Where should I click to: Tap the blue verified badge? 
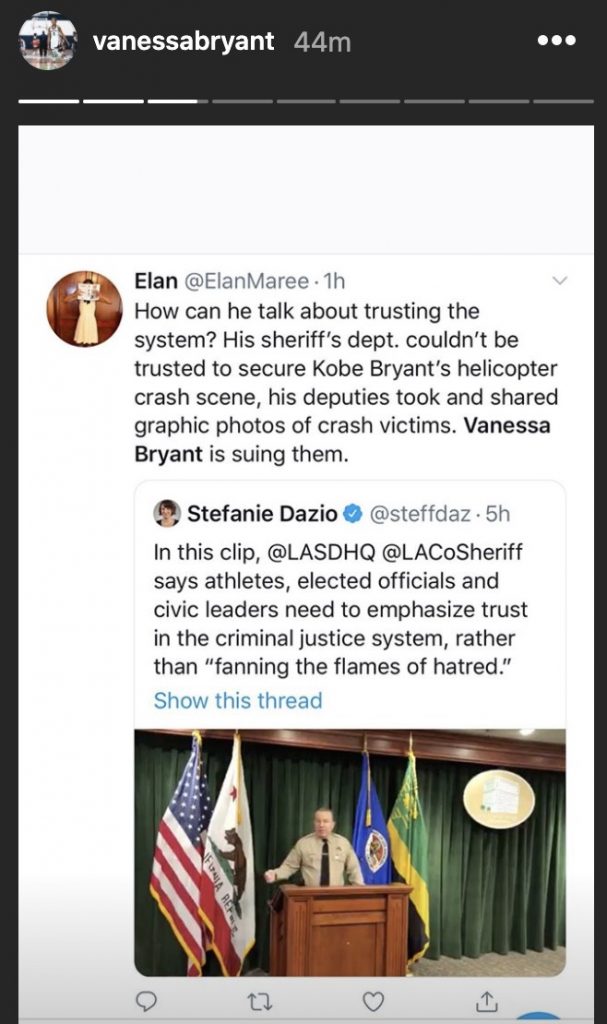353,514
